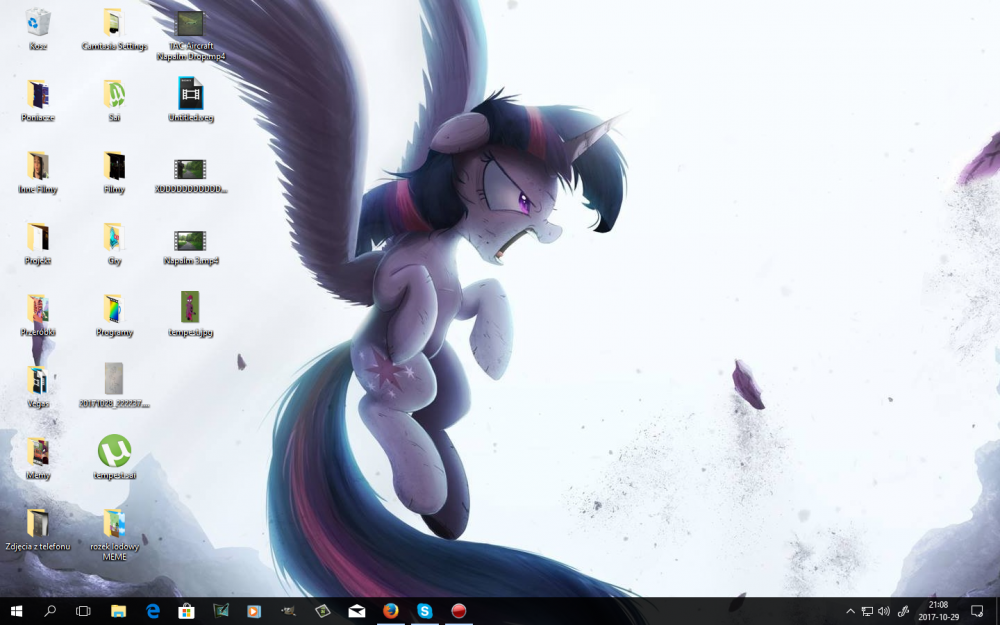Open the volume control in system tray
Image resolution: width=1000 pixels, height=625 pixels.
point(884,611)
